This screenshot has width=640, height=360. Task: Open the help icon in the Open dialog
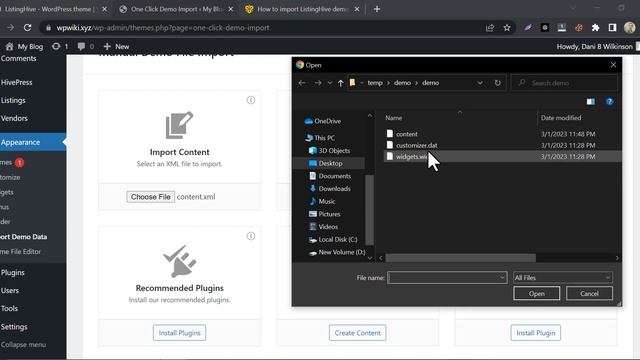pos(609,102)
